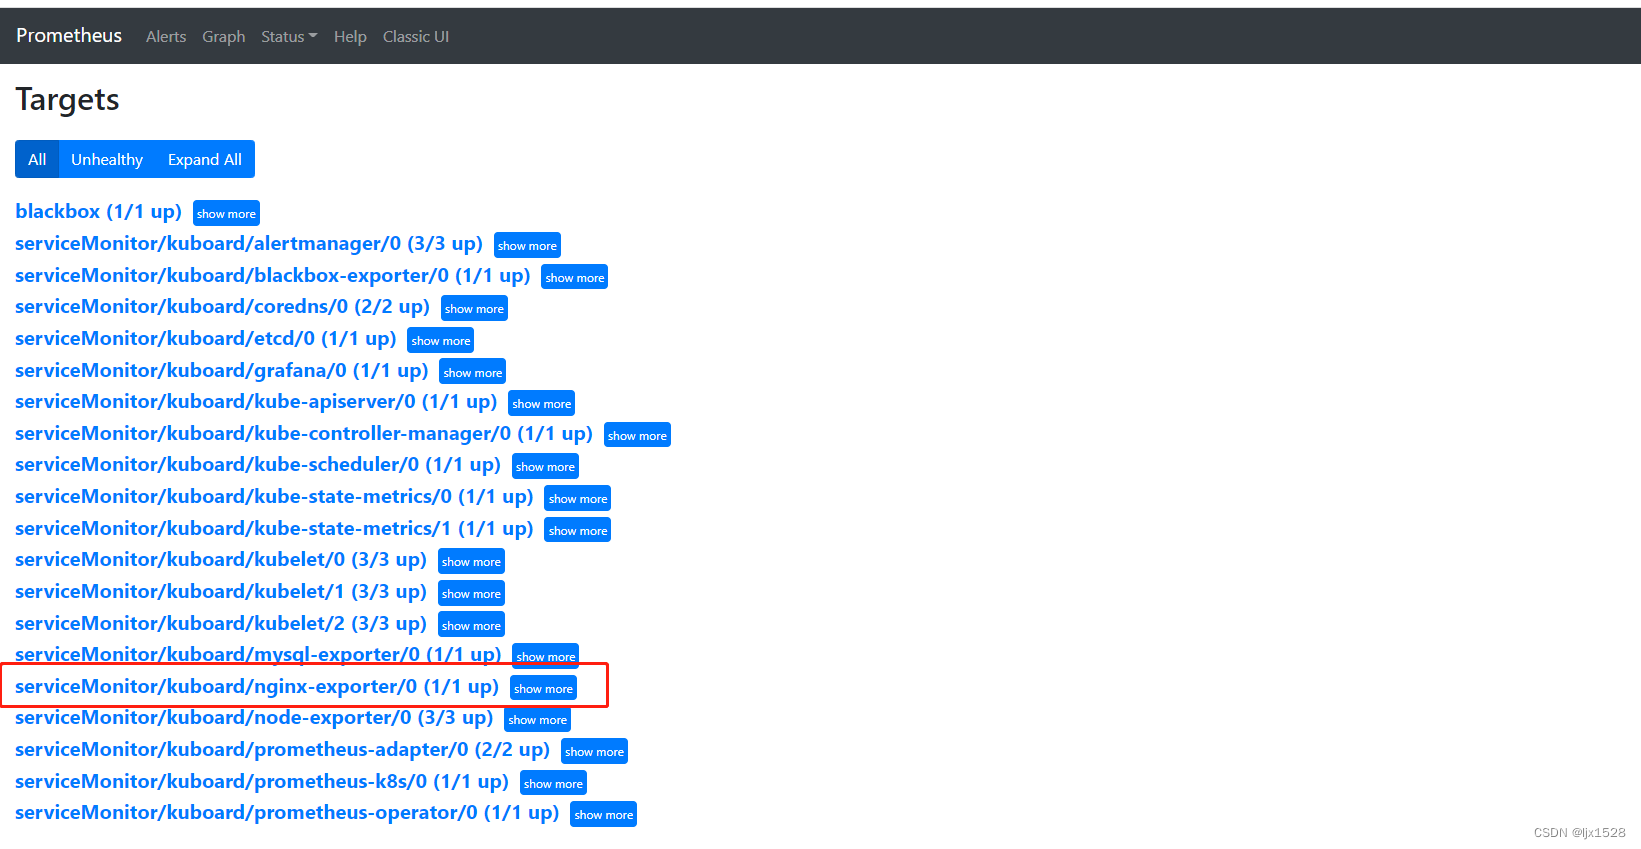The width and height of the screenshot is (1641, 849).
Task: Open alertmanager/0 (3/3 up) link
Action: (x=249, y=244)
